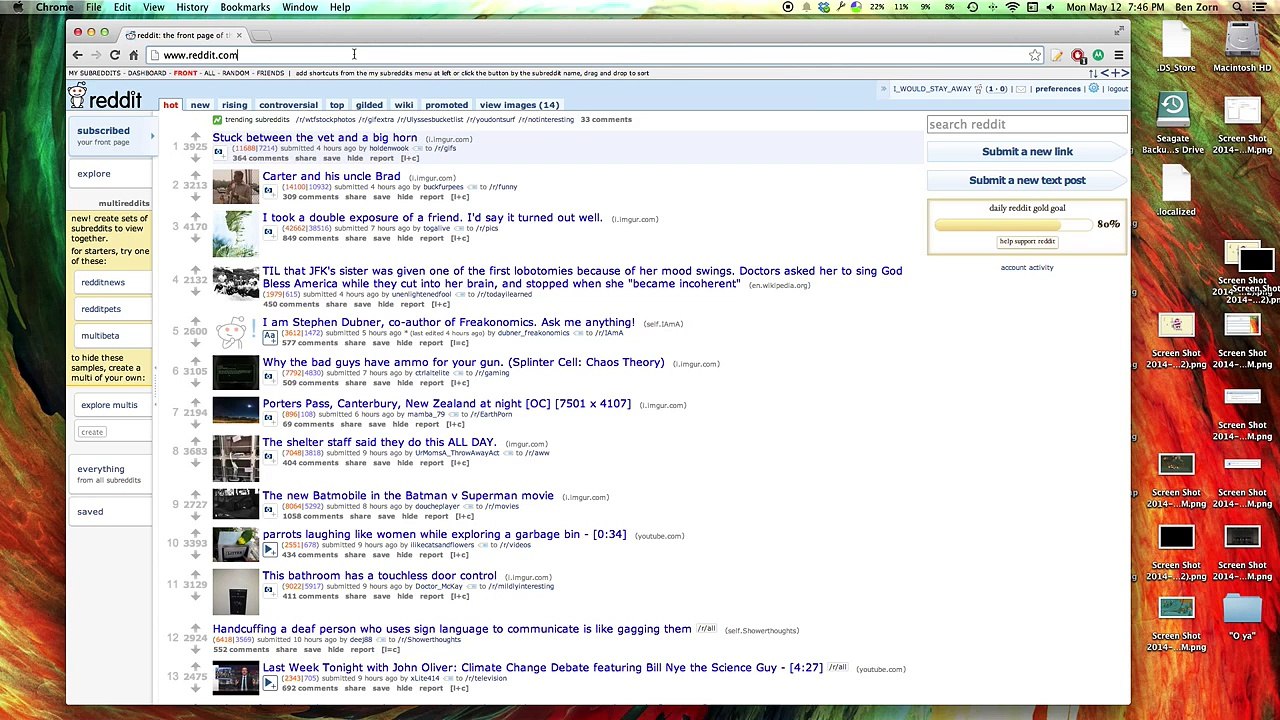Screen dimensions: 1280x720
Task: Open the Spotlight search magnifier
Action: coord(1237,7)
